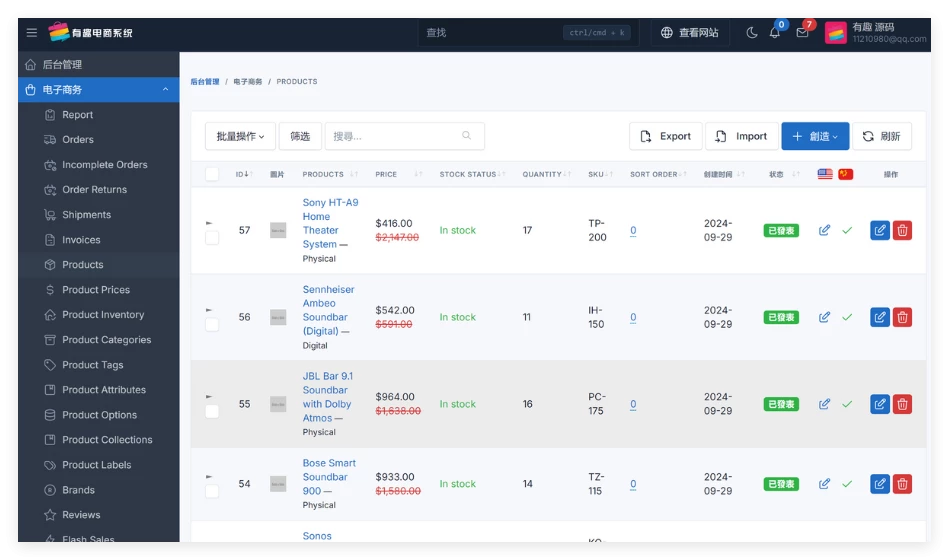Click the product search input field
The width and height of the screenshot is (949, 560).
click(395, 136)
